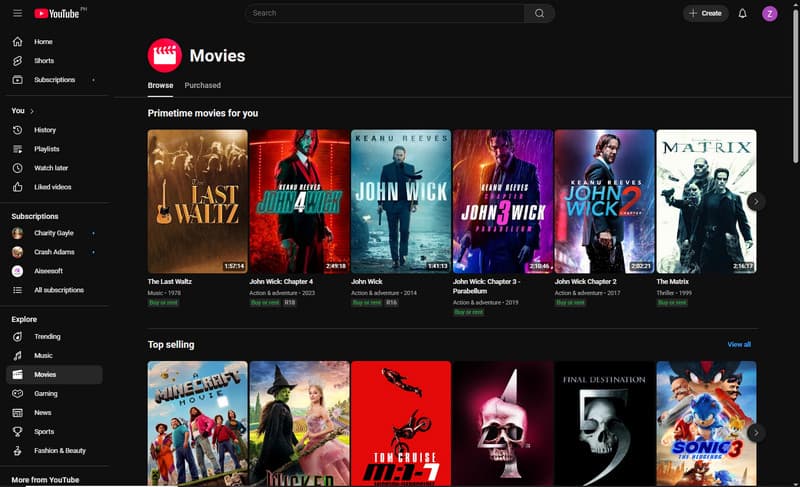Open the Tom Cruise red poster

click(x=401, y=423)
